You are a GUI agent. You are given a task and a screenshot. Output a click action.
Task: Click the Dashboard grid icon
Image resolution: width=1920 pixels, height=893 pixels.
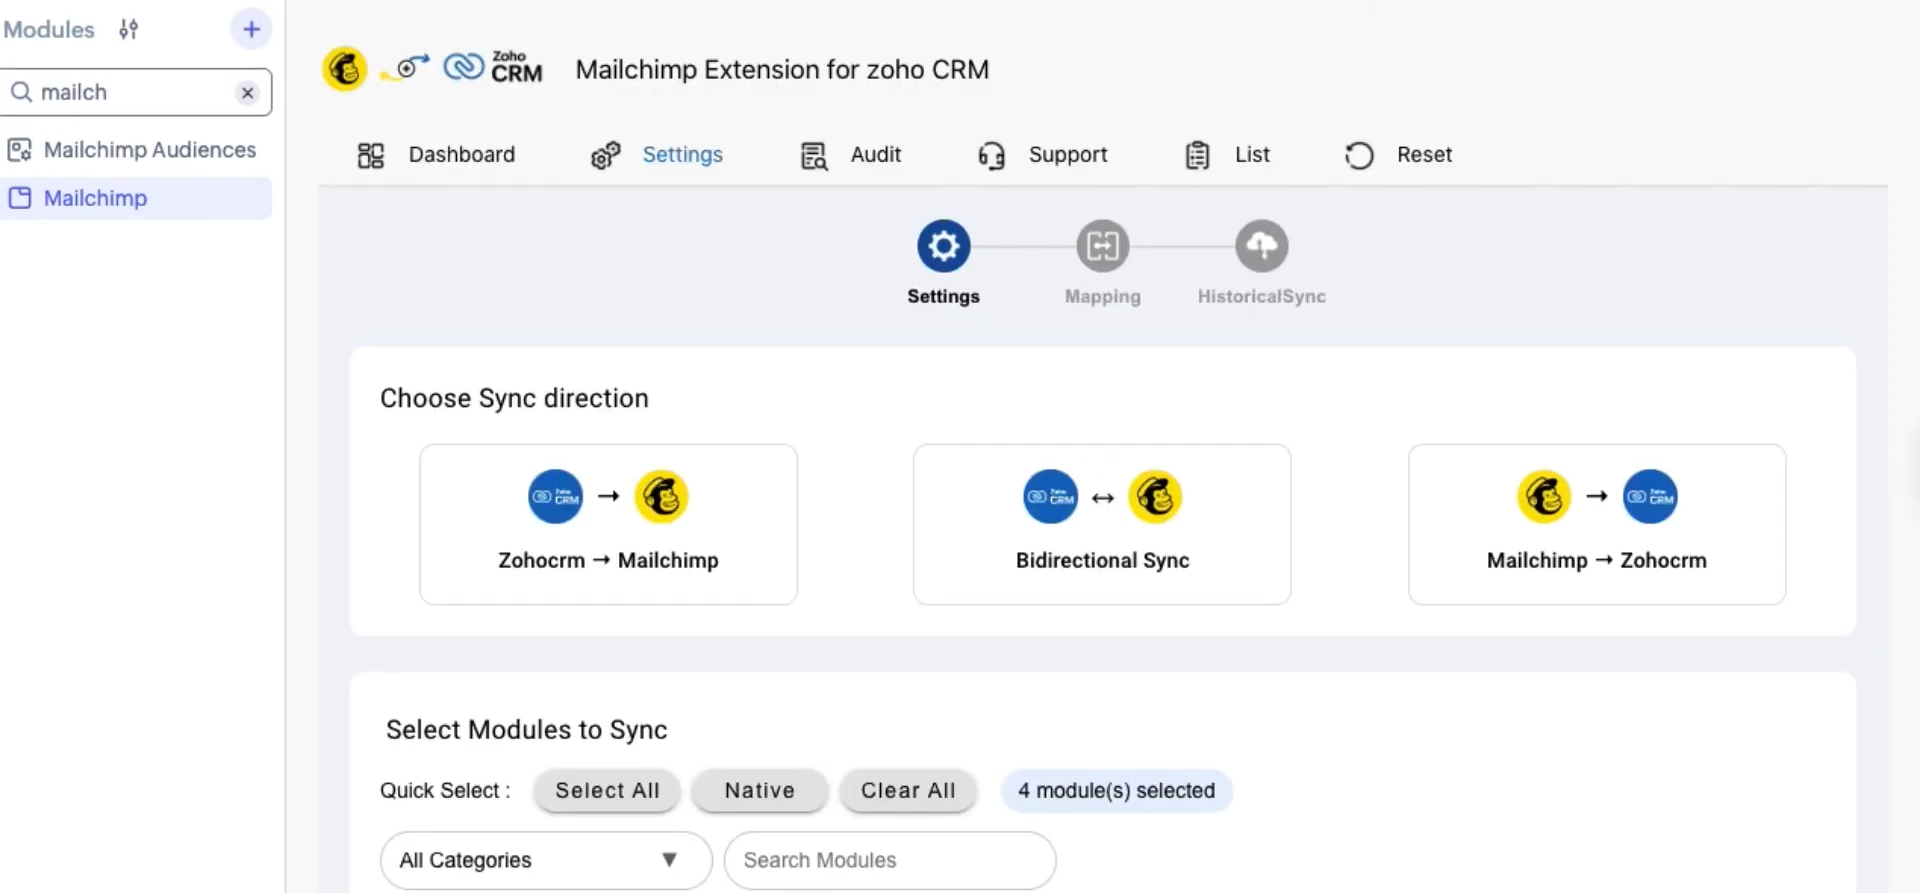(371, 155)
